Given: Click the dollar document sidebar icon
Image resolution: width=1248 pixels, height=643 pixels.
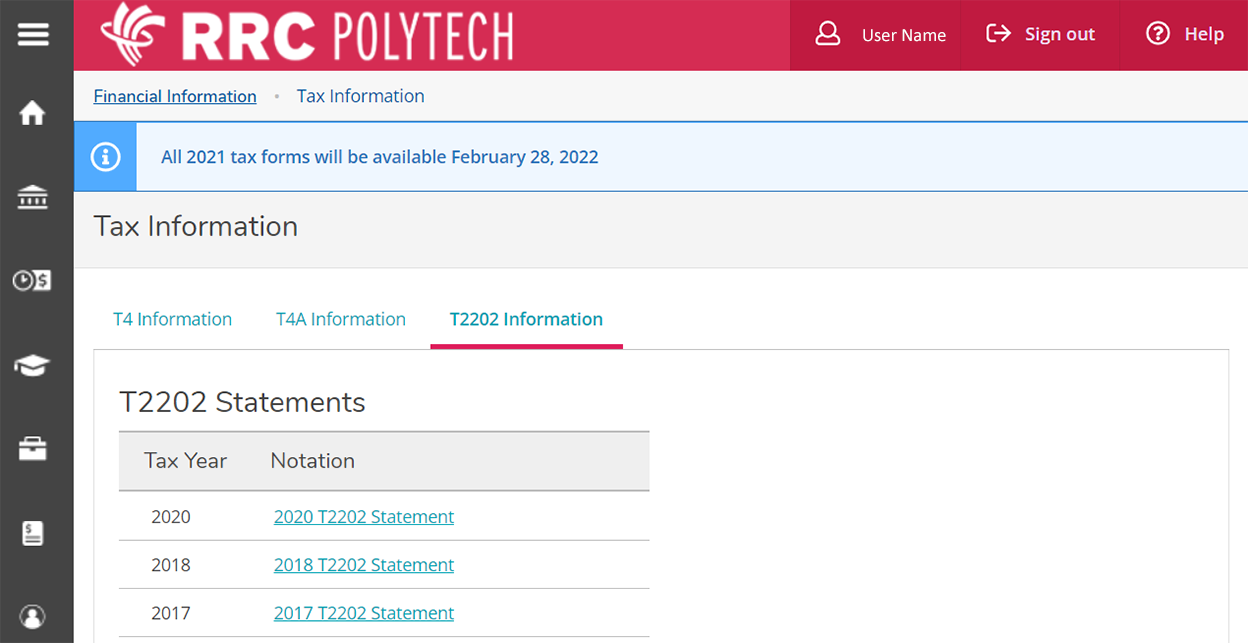Looking at the screenshot, I should (33, 534).
